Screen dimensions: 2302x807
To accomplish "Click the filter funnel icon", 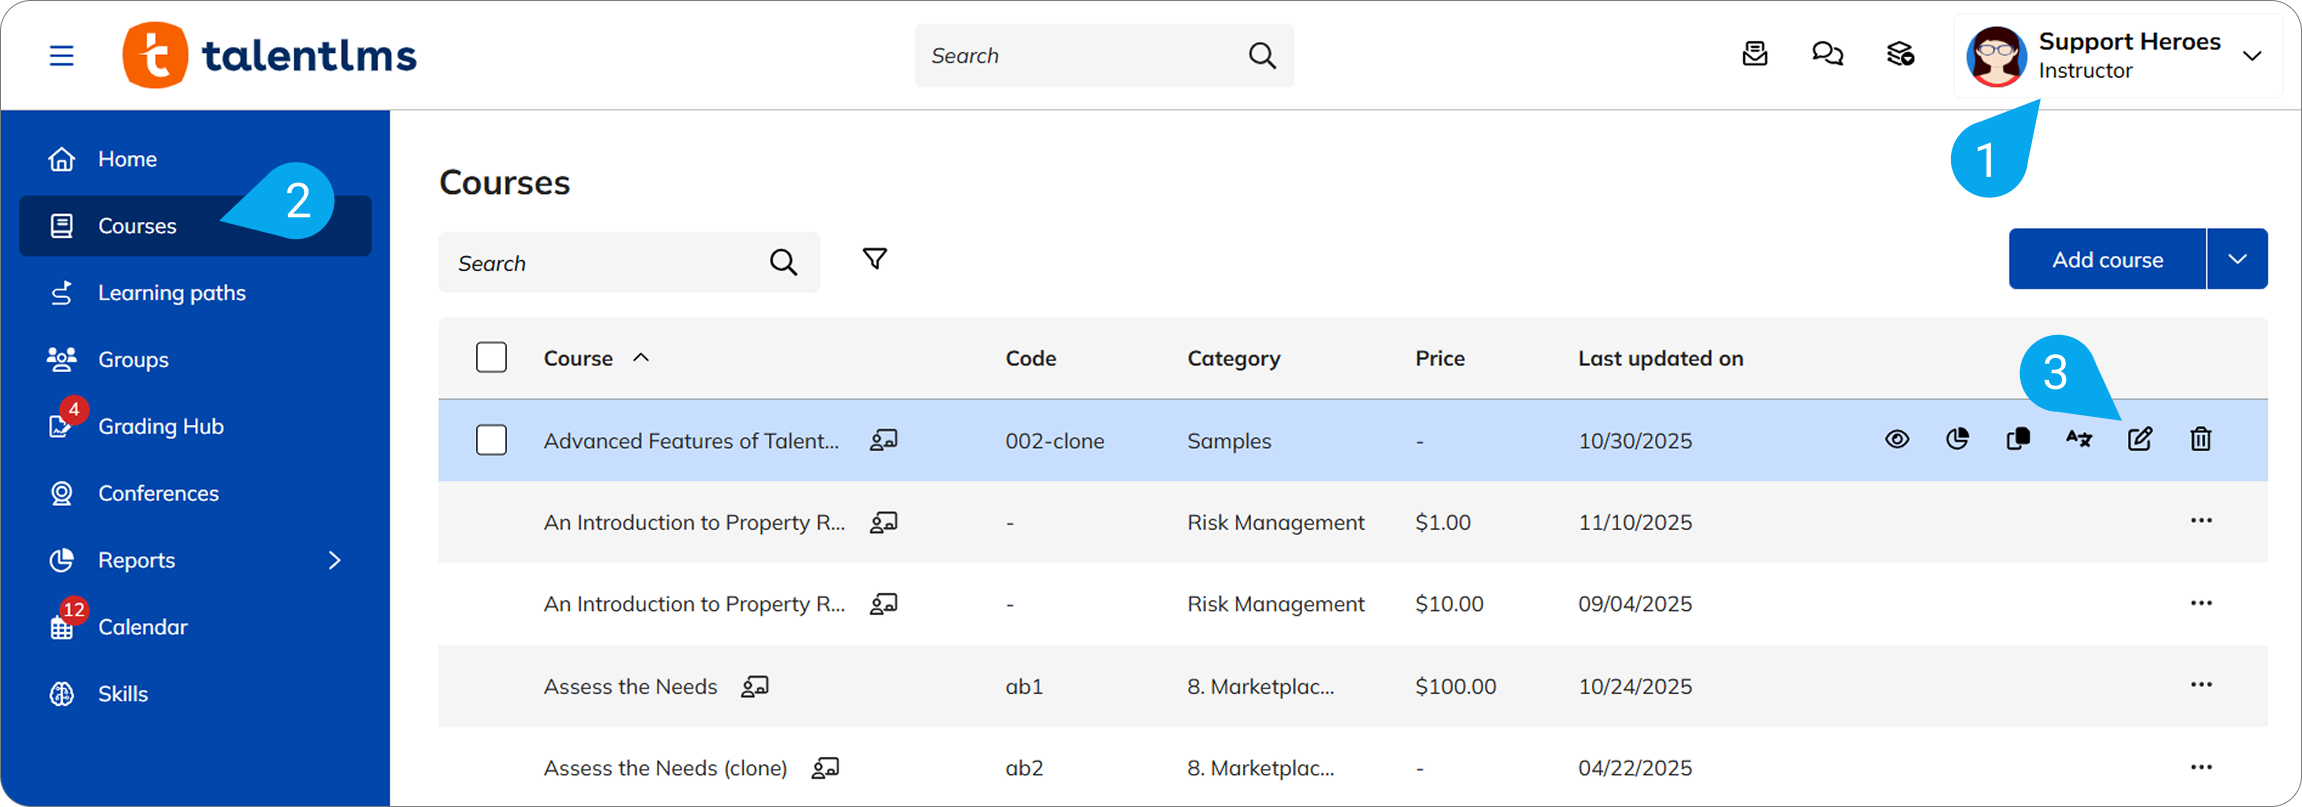I will [x=874, y=260].
